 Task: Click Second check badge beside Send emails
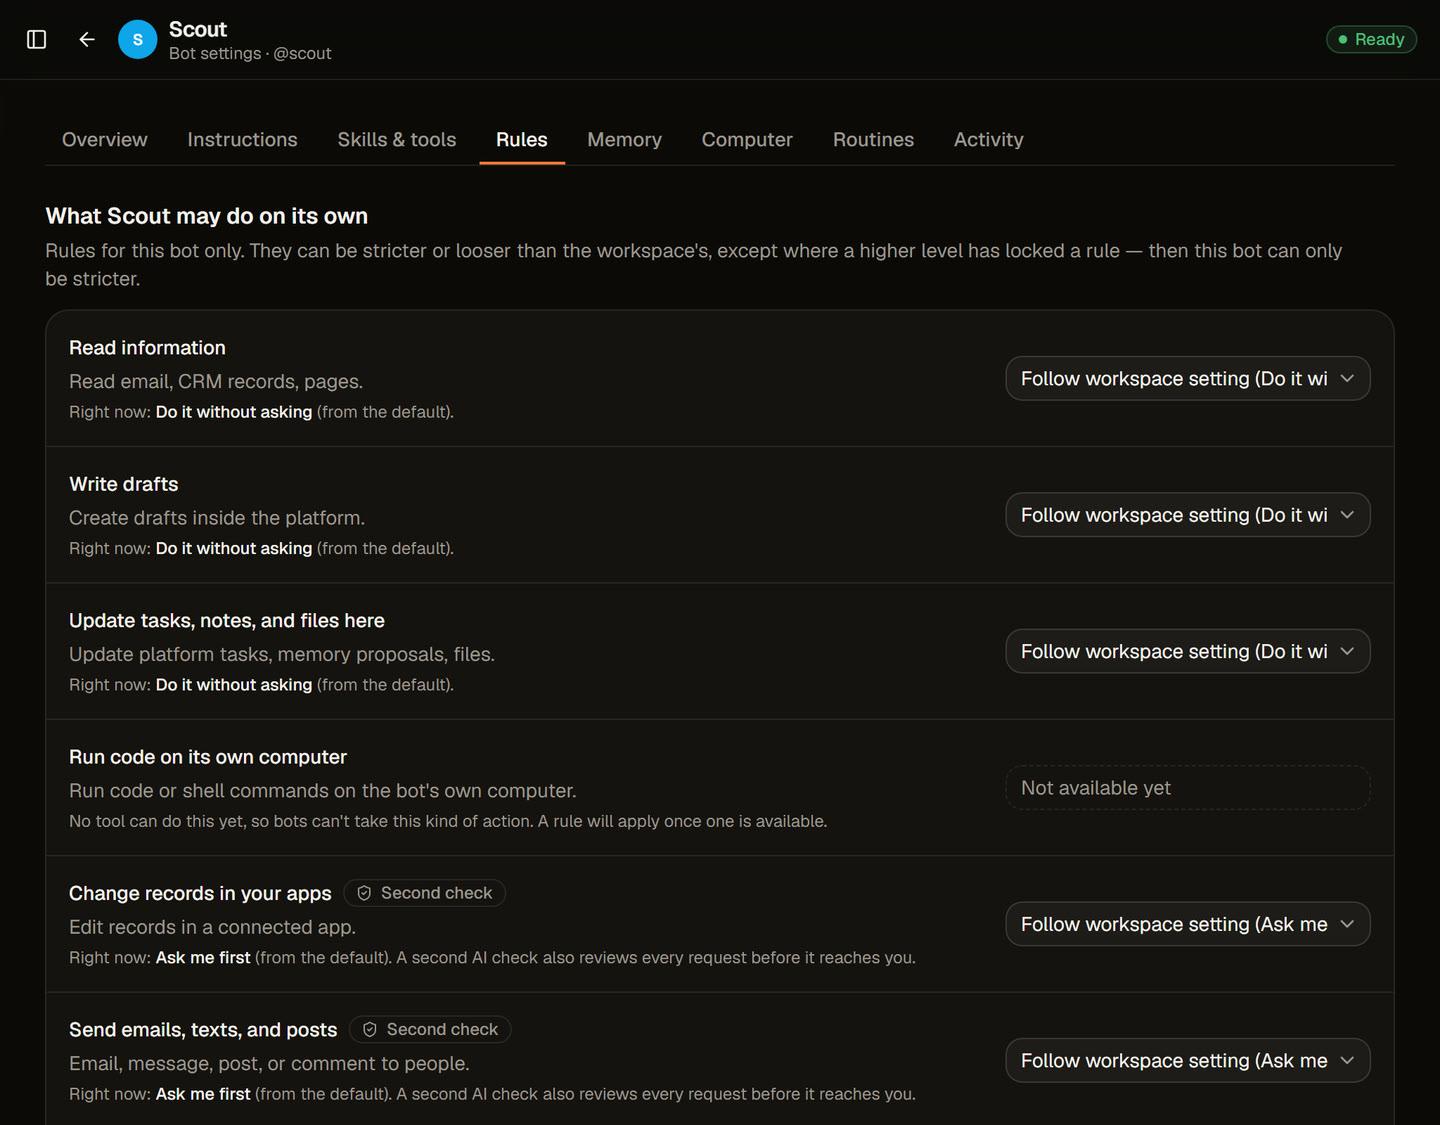[x=430, y=1029]
